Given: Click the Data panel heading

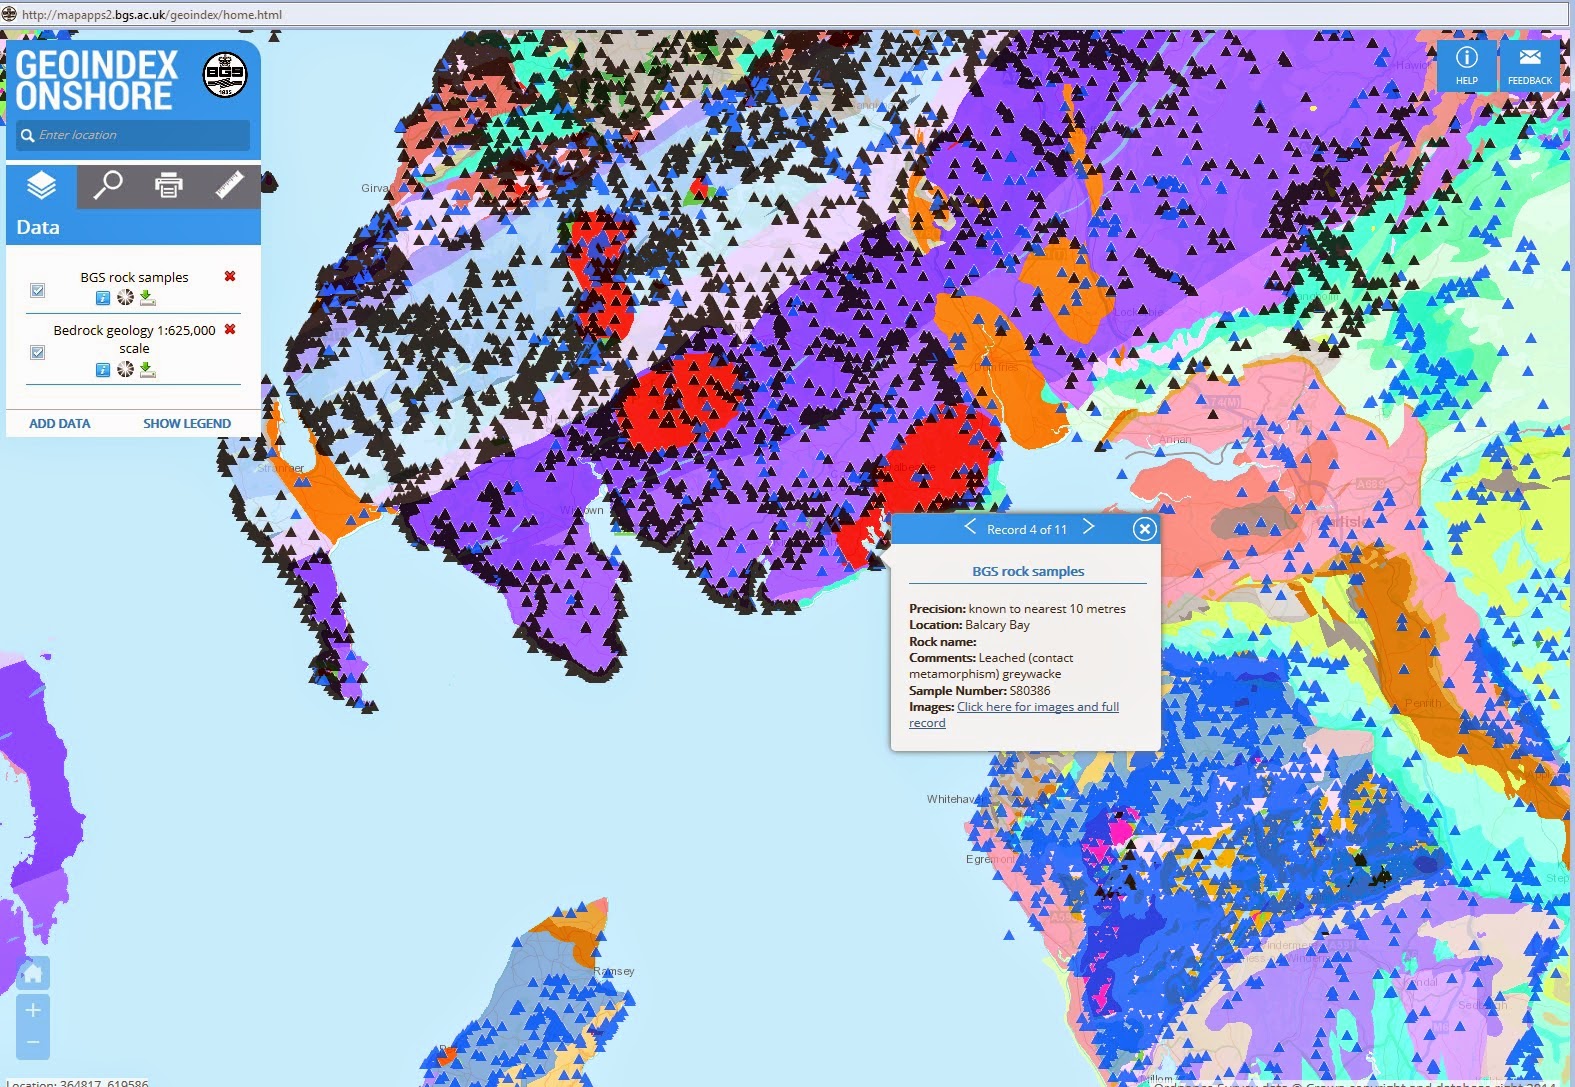Looking at the screenshot, I should (38, 227).
